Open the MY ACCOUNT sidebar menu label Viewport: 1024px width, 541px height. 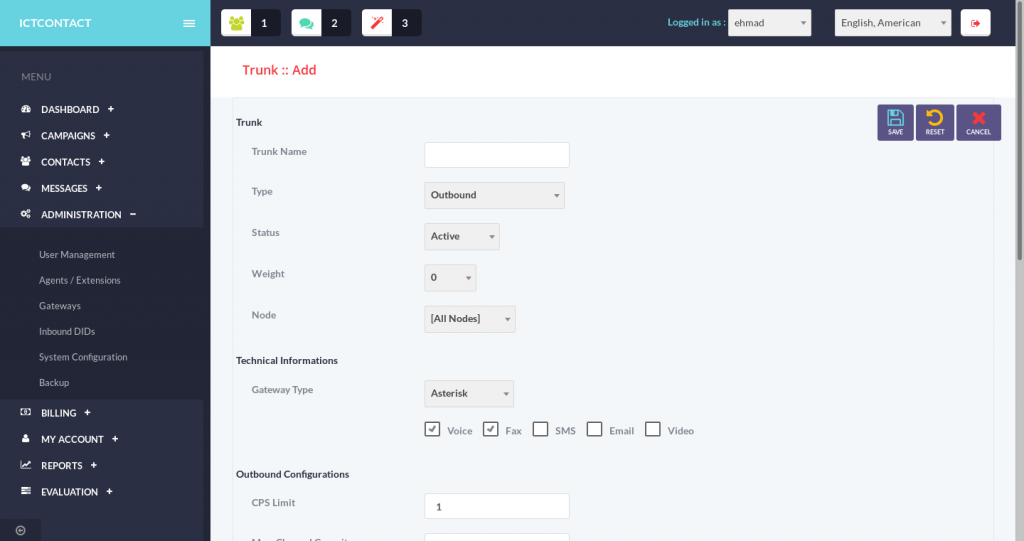(72, 439)
